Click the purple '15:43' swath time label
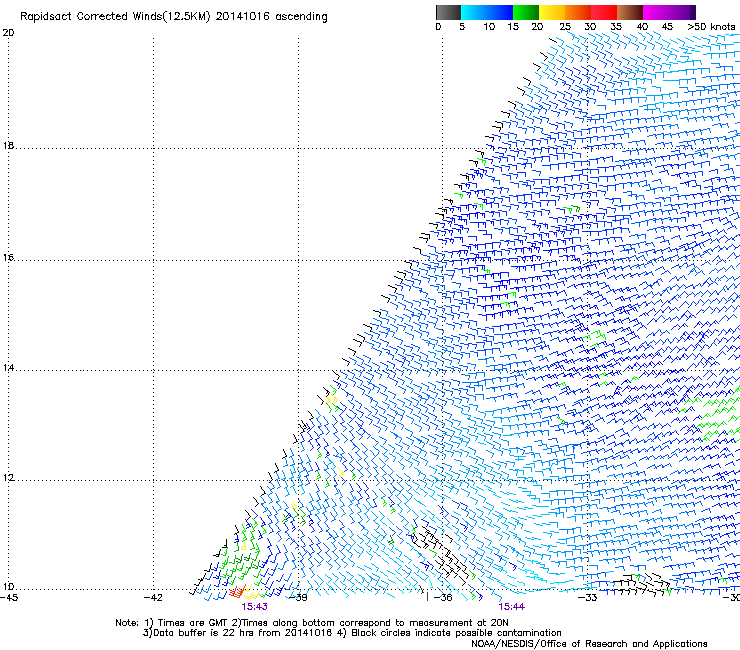The height and width of the screenshot is (650, 740). tap(254, 607)
